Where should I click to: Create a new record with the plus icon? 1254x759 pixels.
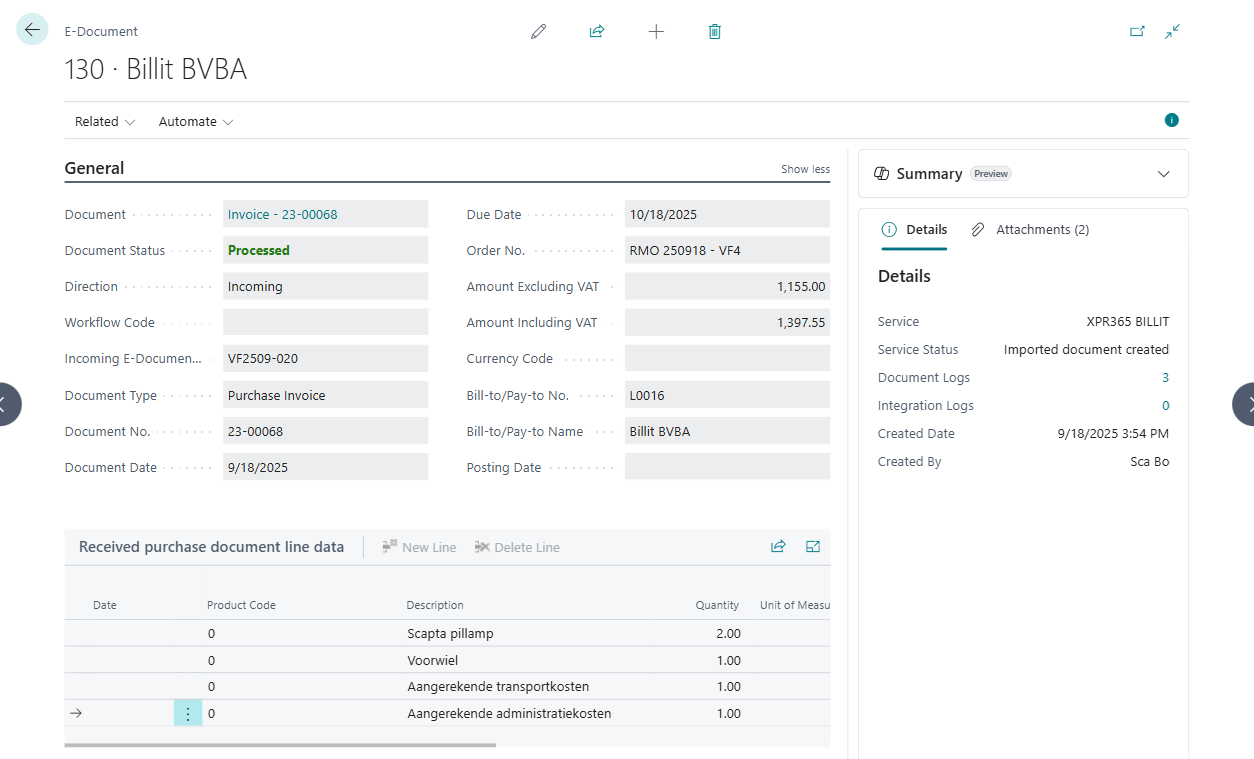656,31
